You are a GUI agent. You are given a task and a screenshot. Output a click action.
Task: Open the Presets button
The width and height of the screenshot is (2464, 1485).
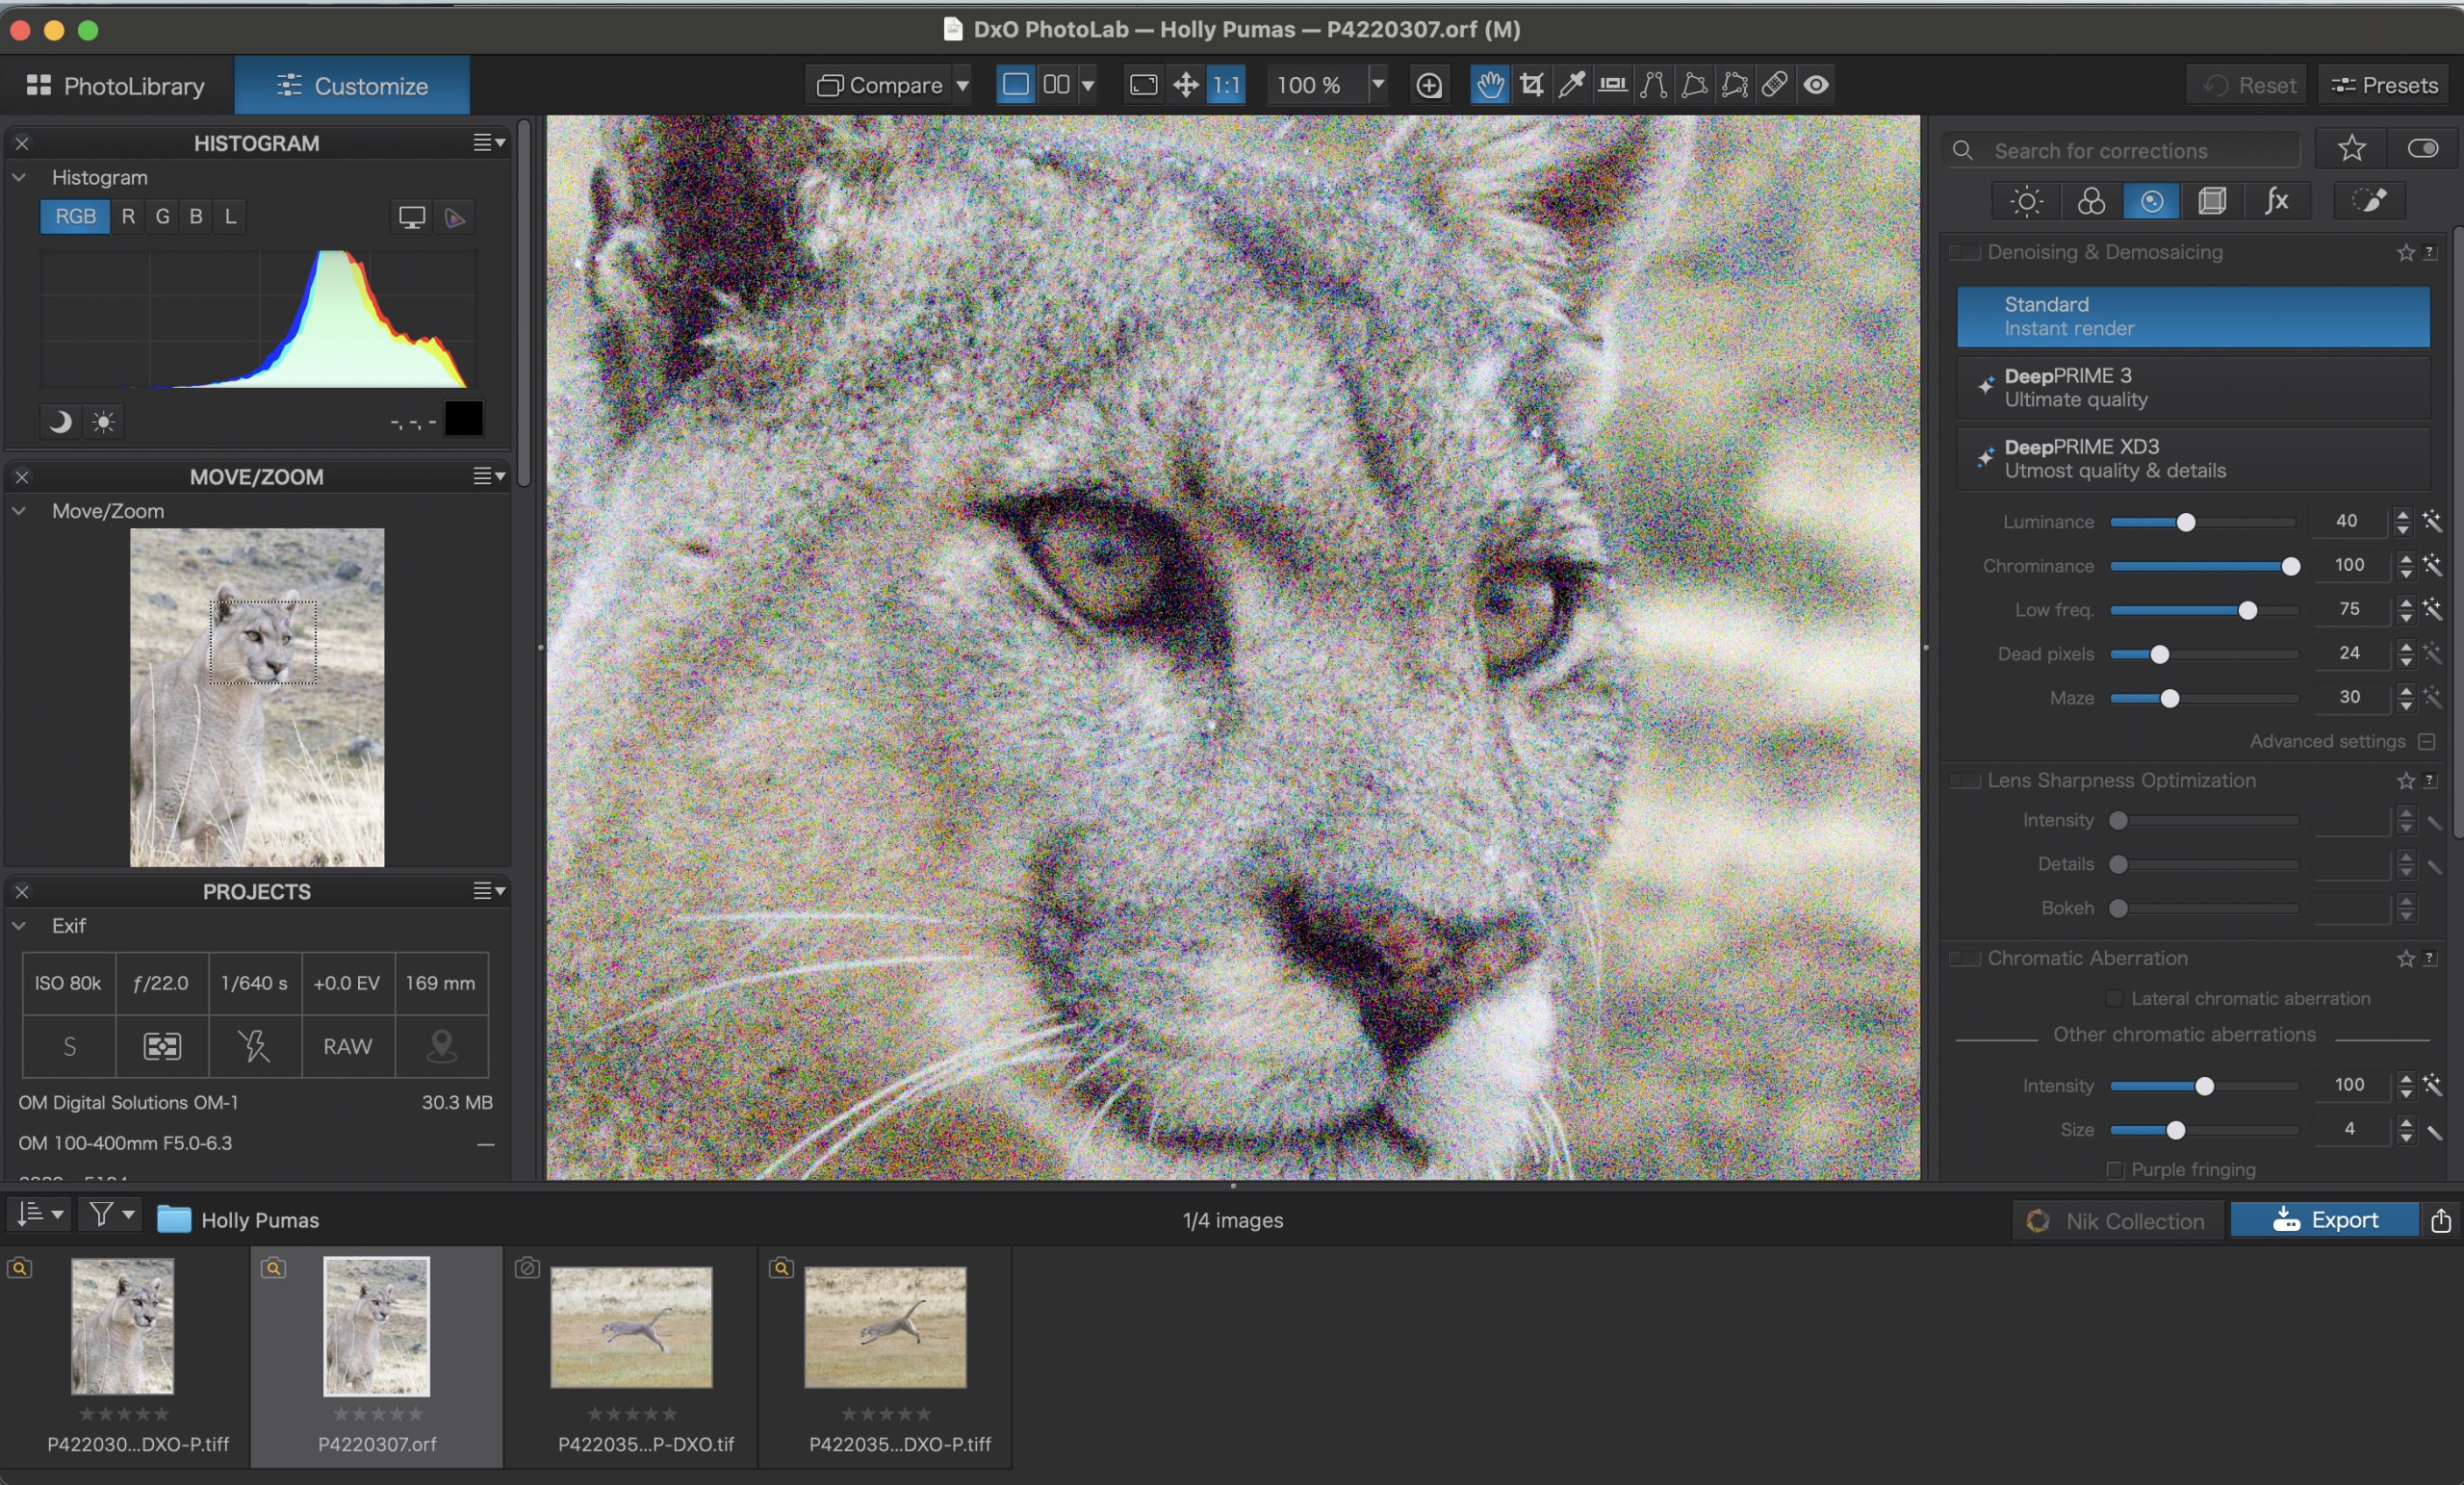[x=2384, y=85]
